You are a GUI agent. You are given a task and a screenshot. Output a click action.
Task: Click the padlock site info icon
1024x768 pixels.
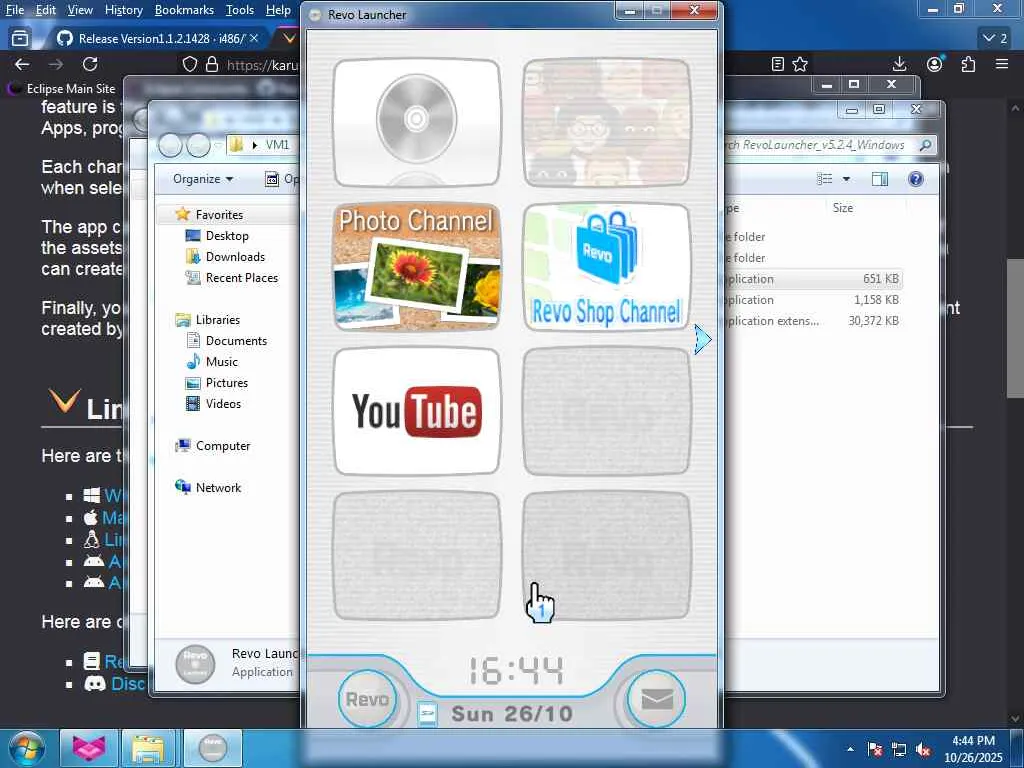pyautogui.click(x=212, y=64)
